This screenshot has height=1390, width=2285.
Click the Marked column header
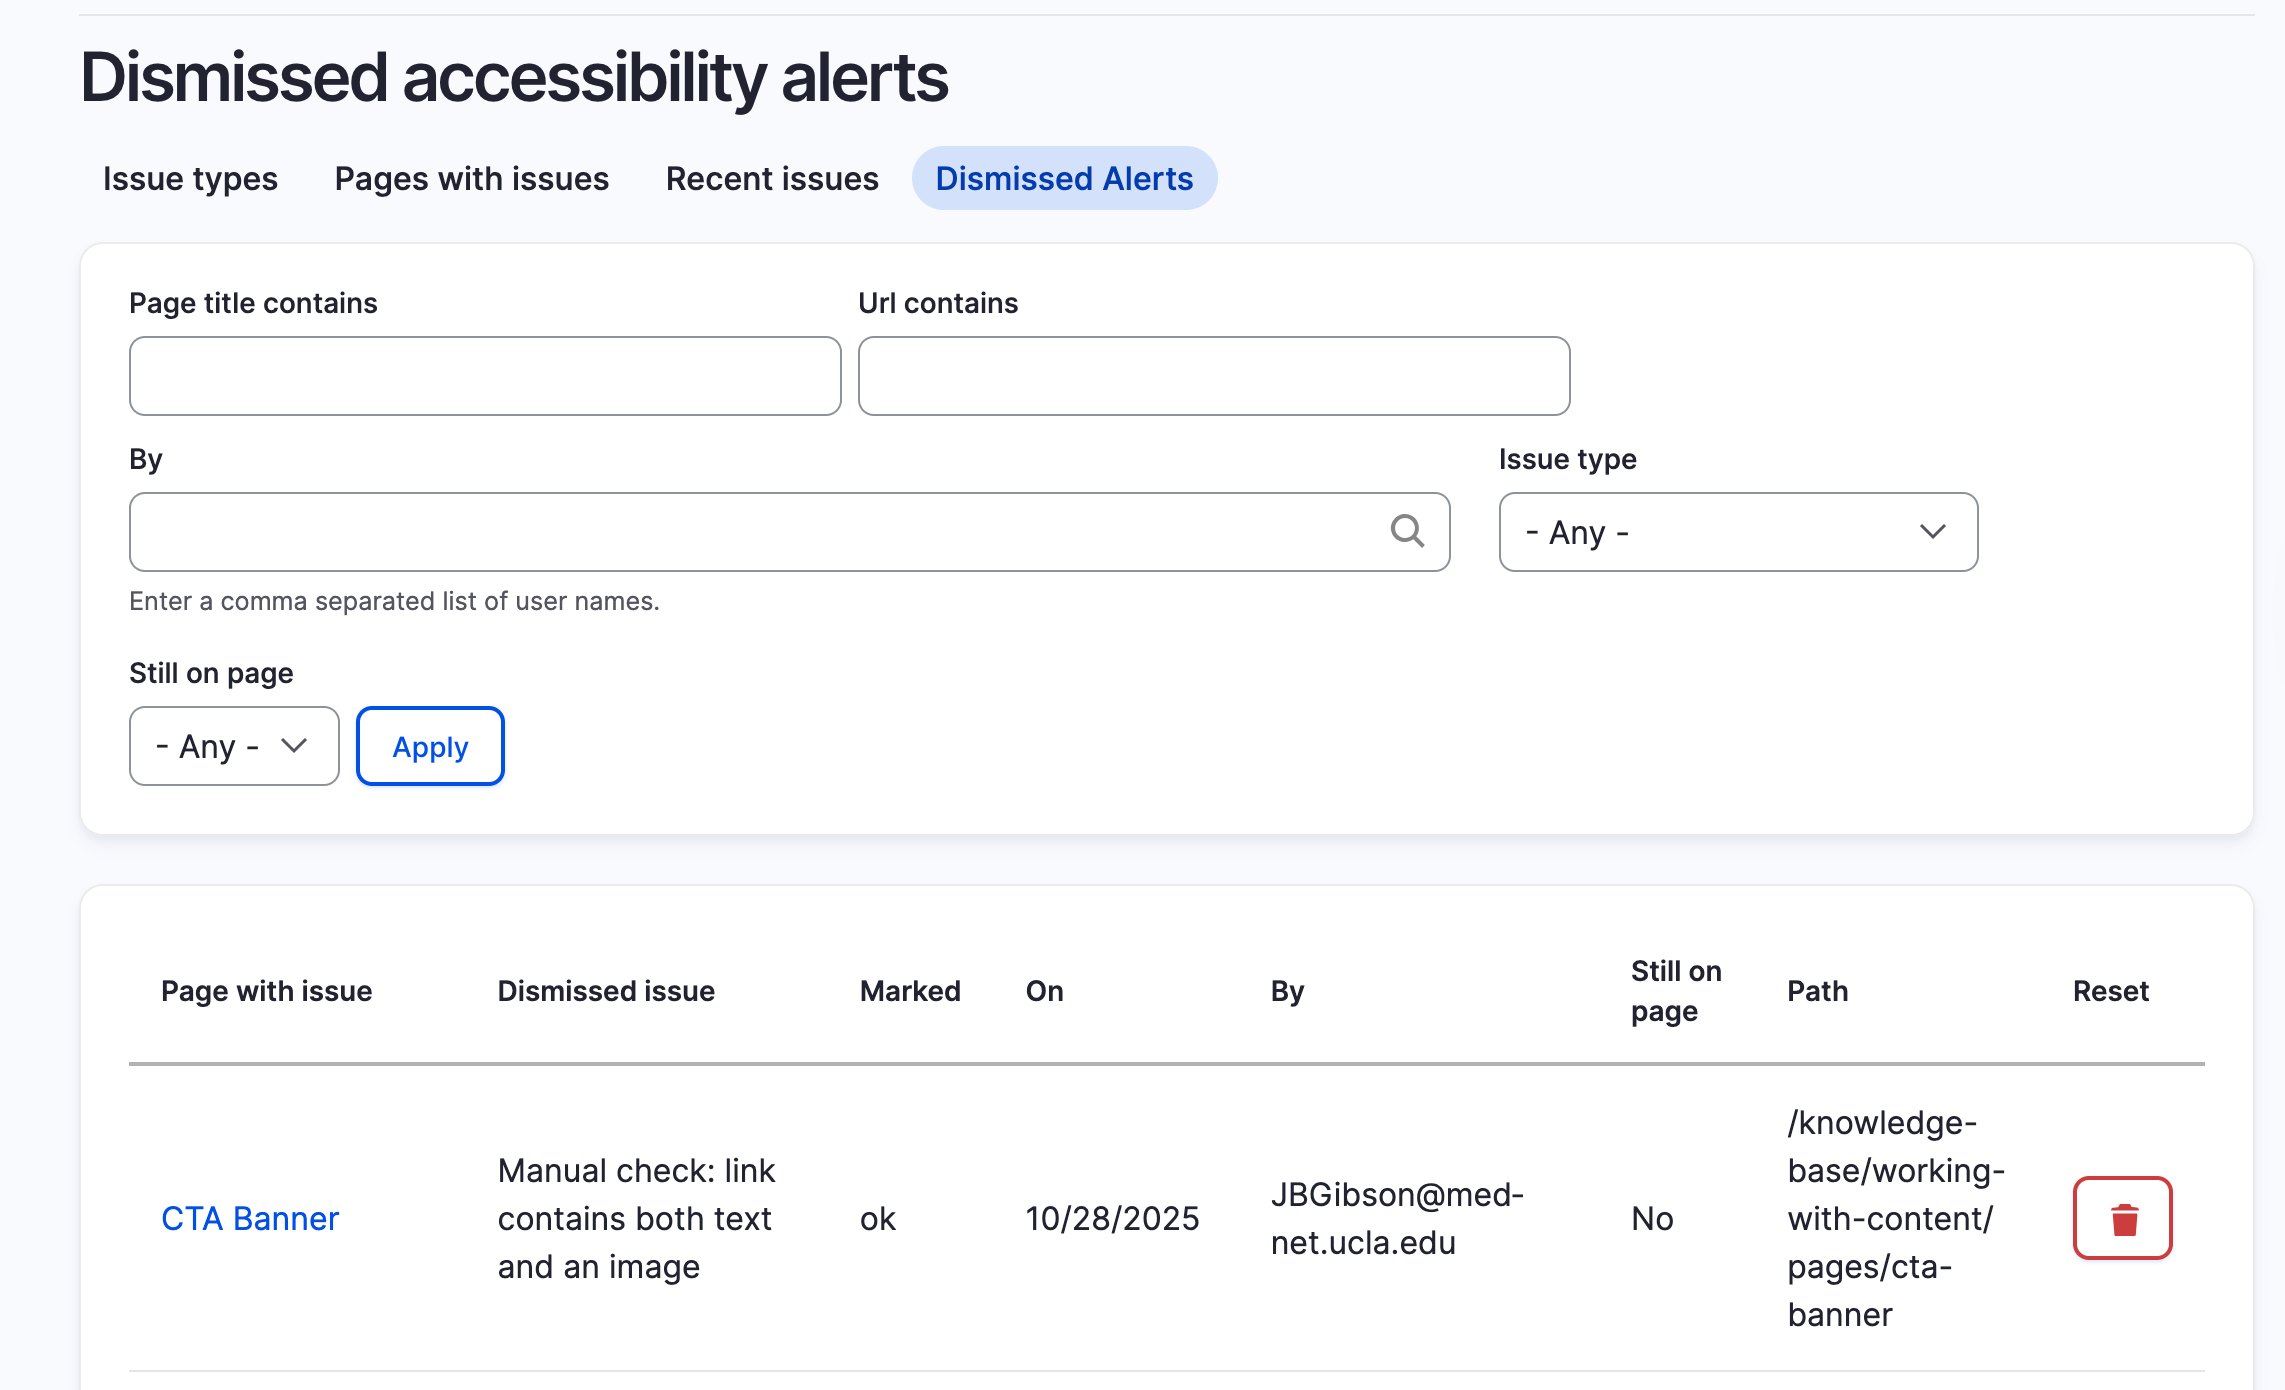pos(910,991)
